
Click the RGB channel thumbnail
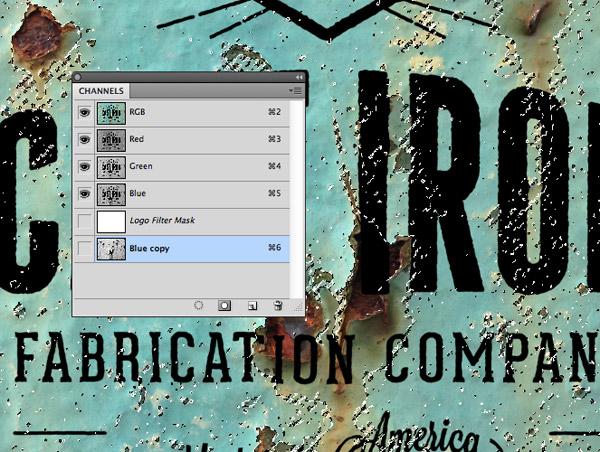(x=110, y=114)
